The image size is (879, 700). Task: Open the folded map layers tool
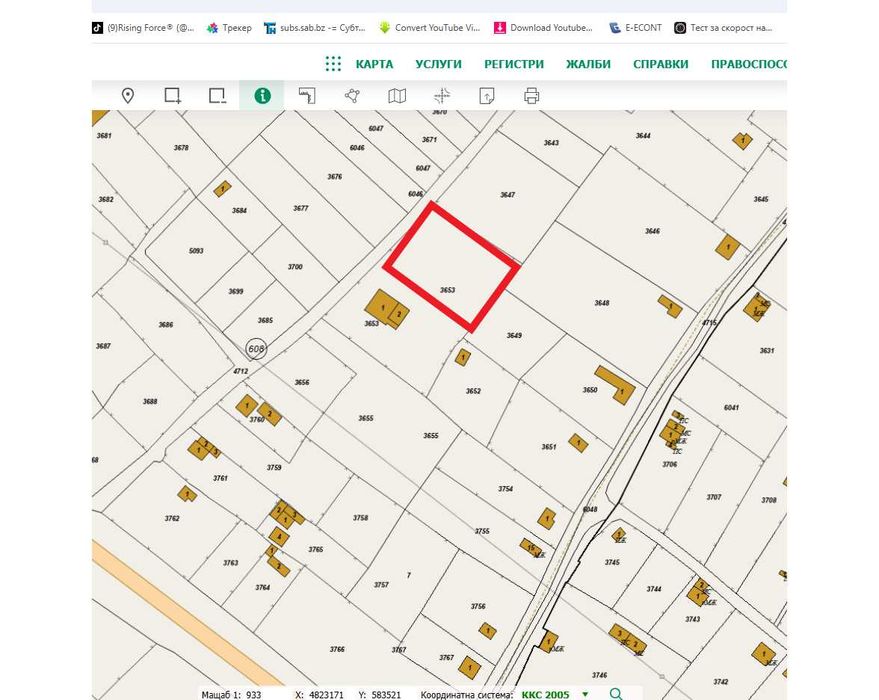point(397,96)
